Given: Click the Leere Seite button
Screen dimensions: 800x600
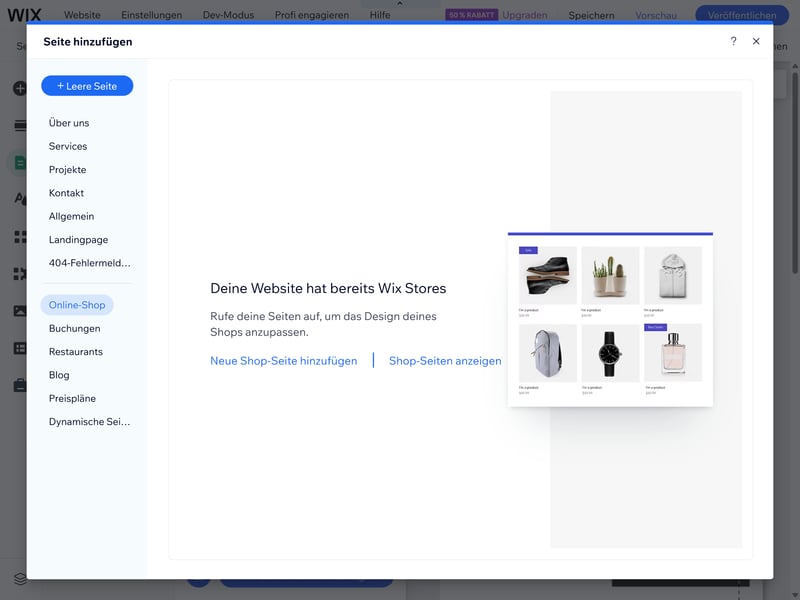Looking at the screenshot, I should (x=87, y=86).
